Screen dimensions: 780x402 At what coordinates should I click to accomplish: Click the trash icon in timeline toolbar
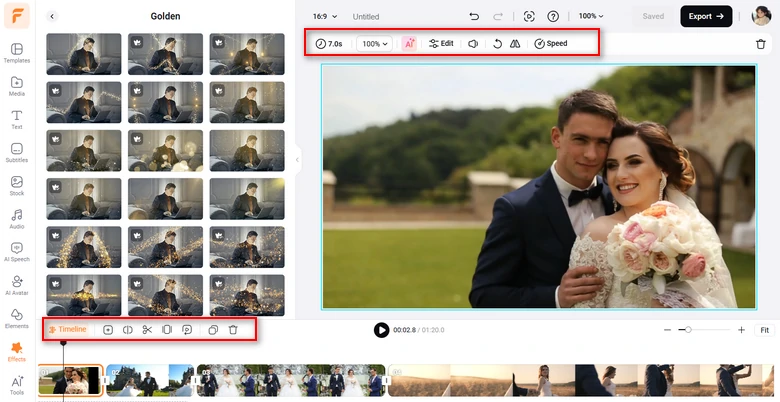pyautogui.click(x=233, y=329)
